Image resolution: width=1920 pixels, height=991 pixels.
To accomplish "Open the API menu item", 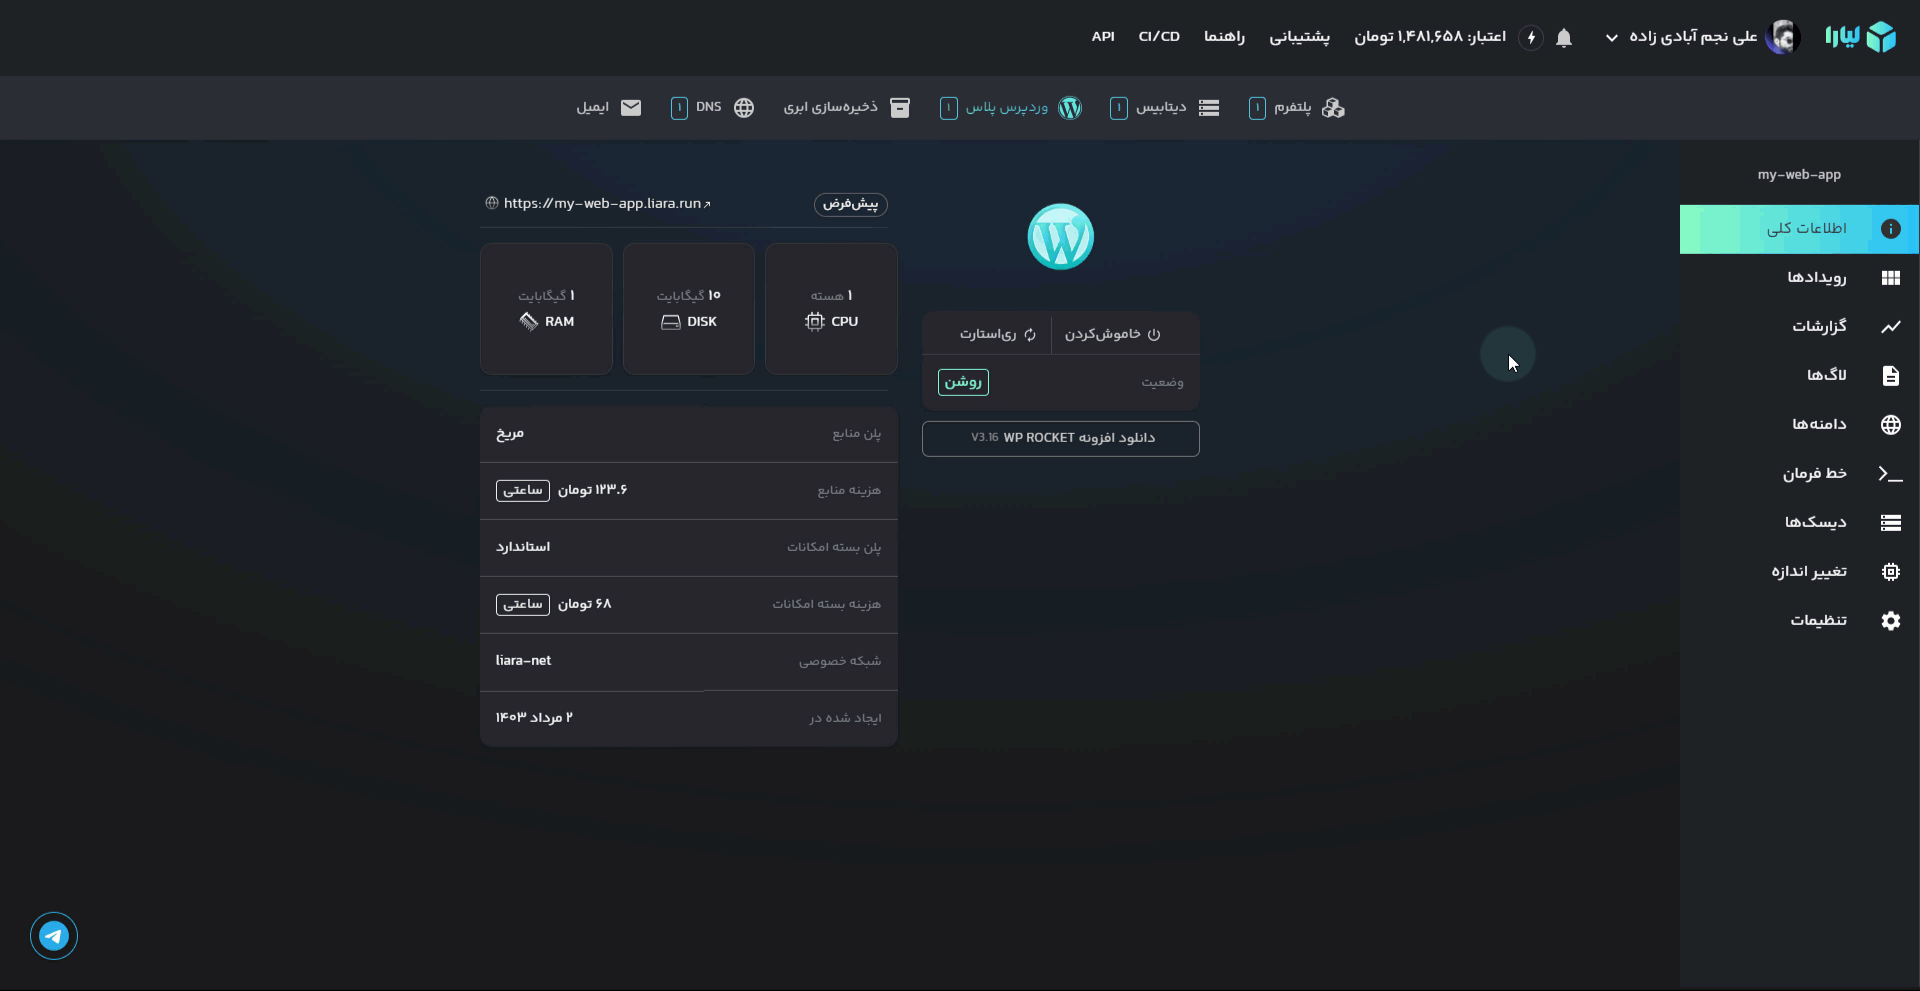I will [1103, 37].
